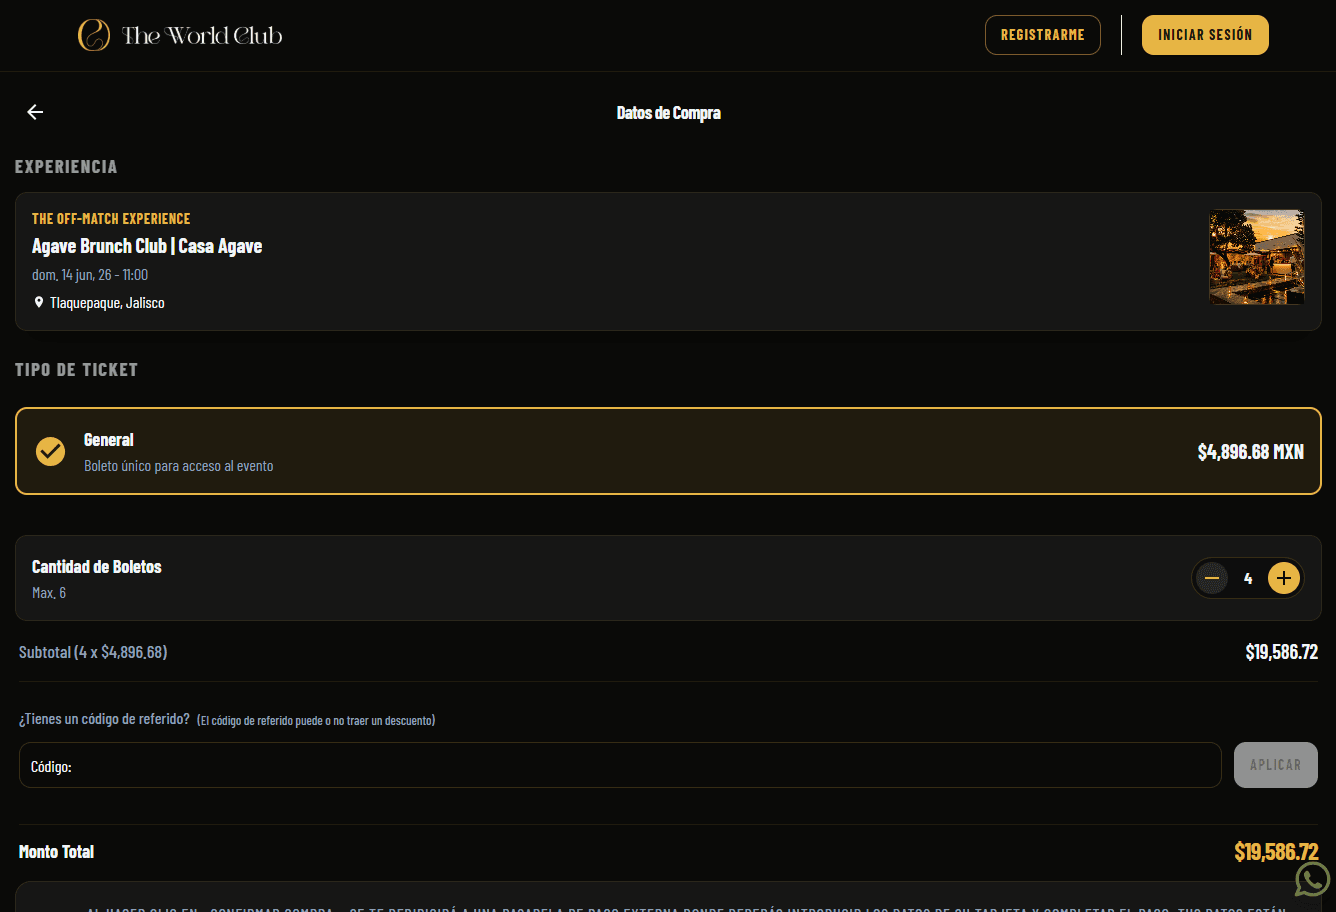The width and height of the screenshot is (1336, 912).
Task: Click the Aplicar referral code button
Action: click(1276, 765)
